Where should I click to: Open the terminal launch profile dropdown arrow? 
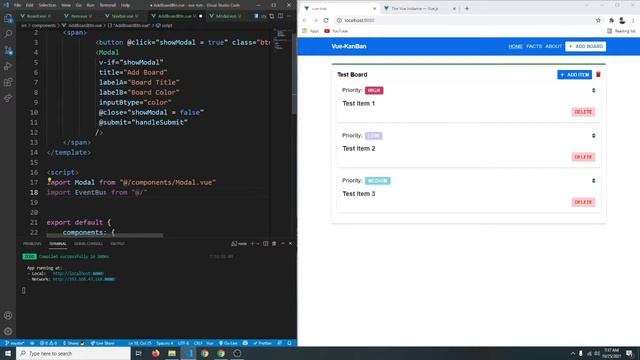258,244
